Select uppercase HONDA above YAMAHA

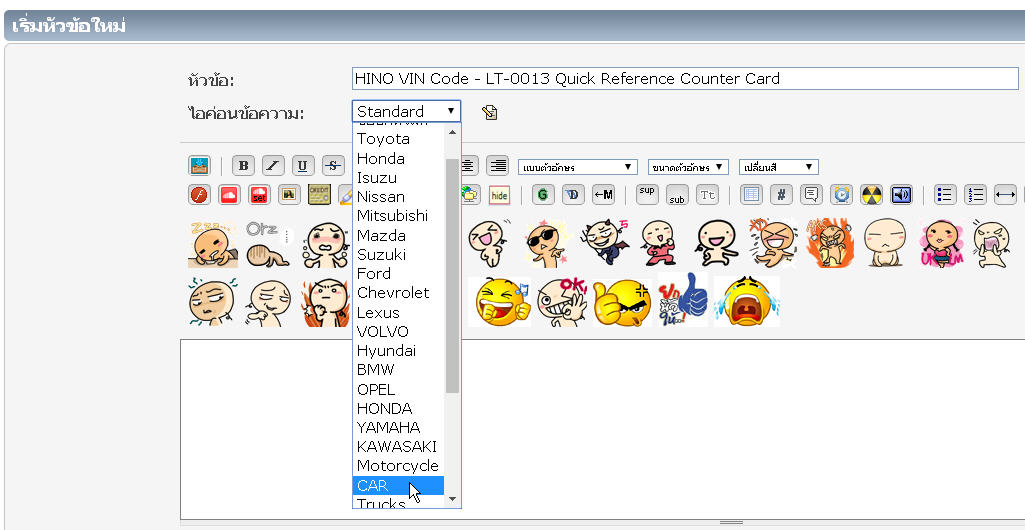tap(399, 408)
